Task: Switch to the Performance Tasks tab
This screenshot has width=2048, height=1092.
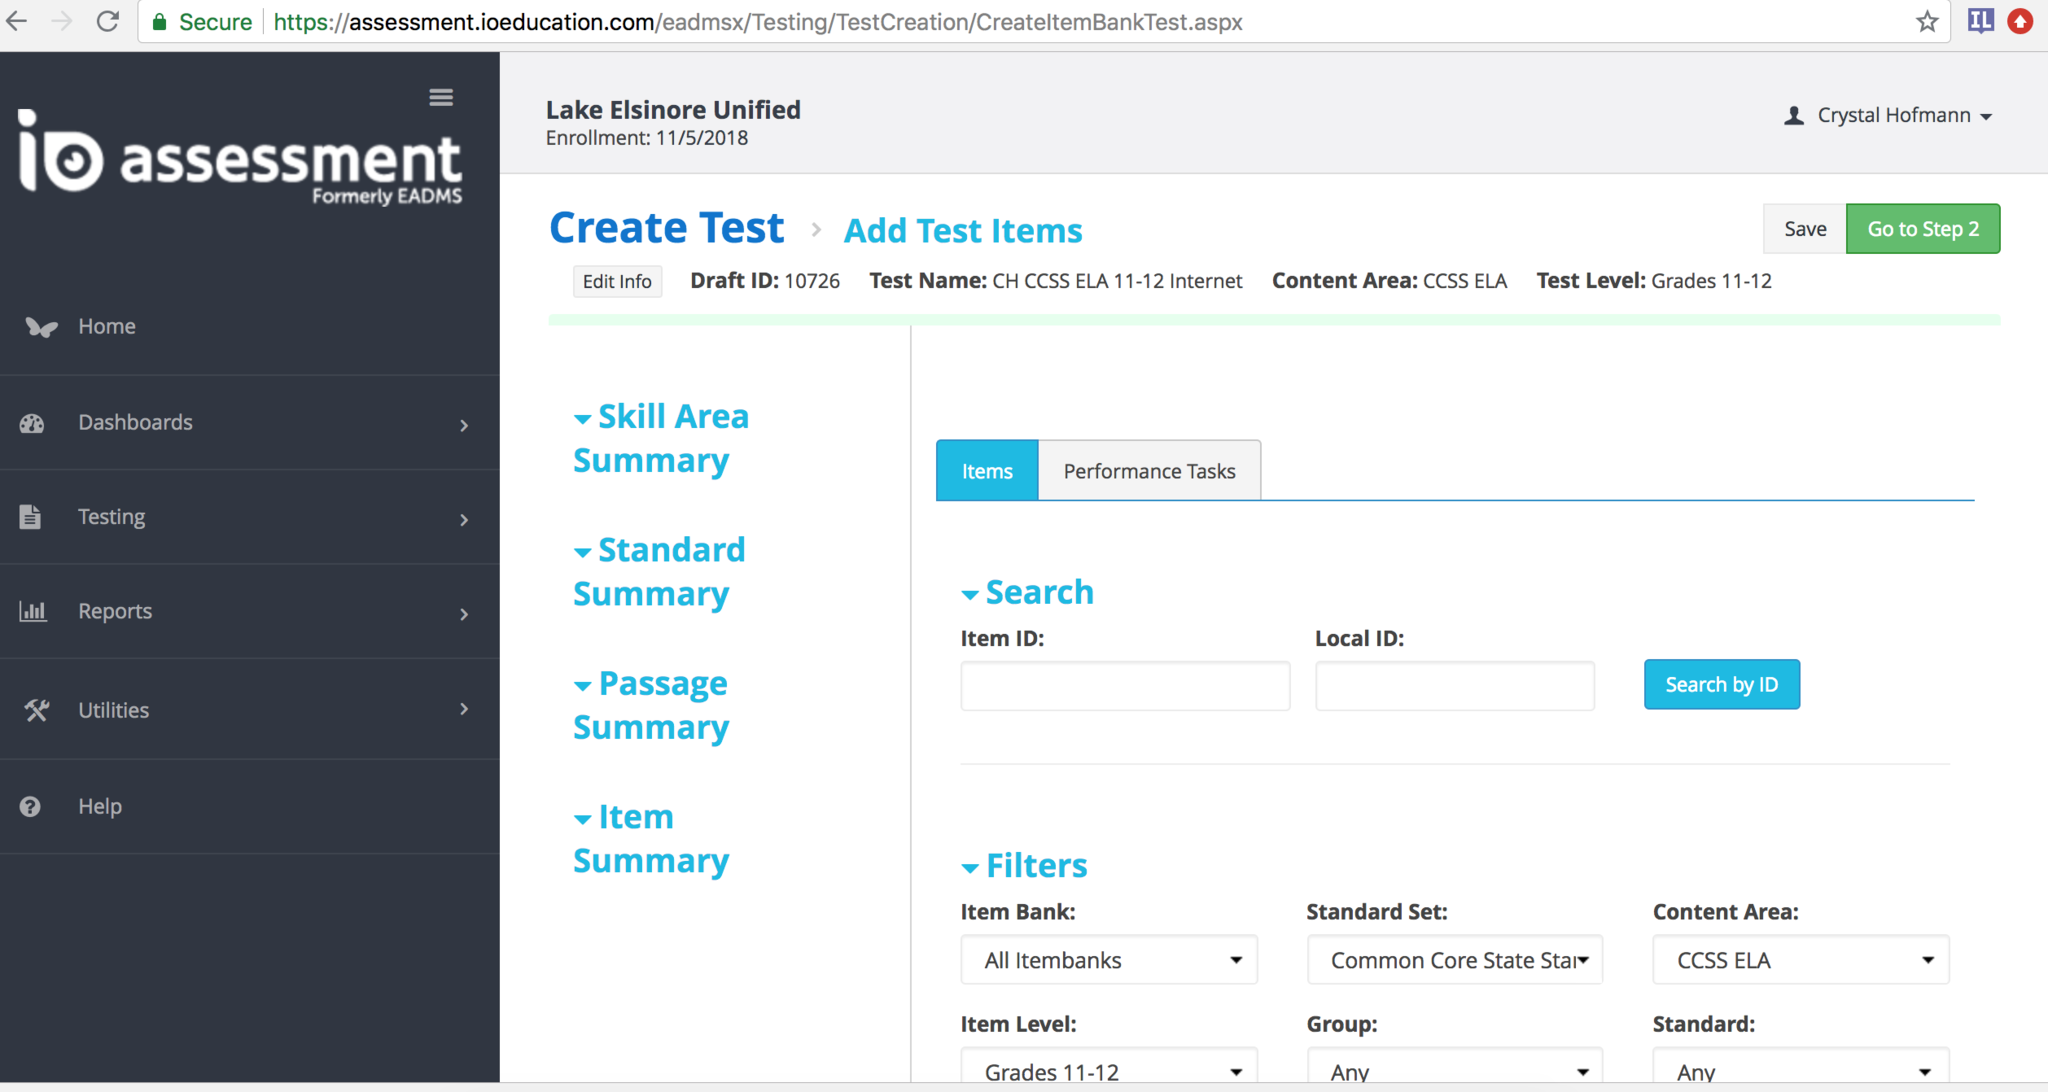Action: coord(1149,471)
